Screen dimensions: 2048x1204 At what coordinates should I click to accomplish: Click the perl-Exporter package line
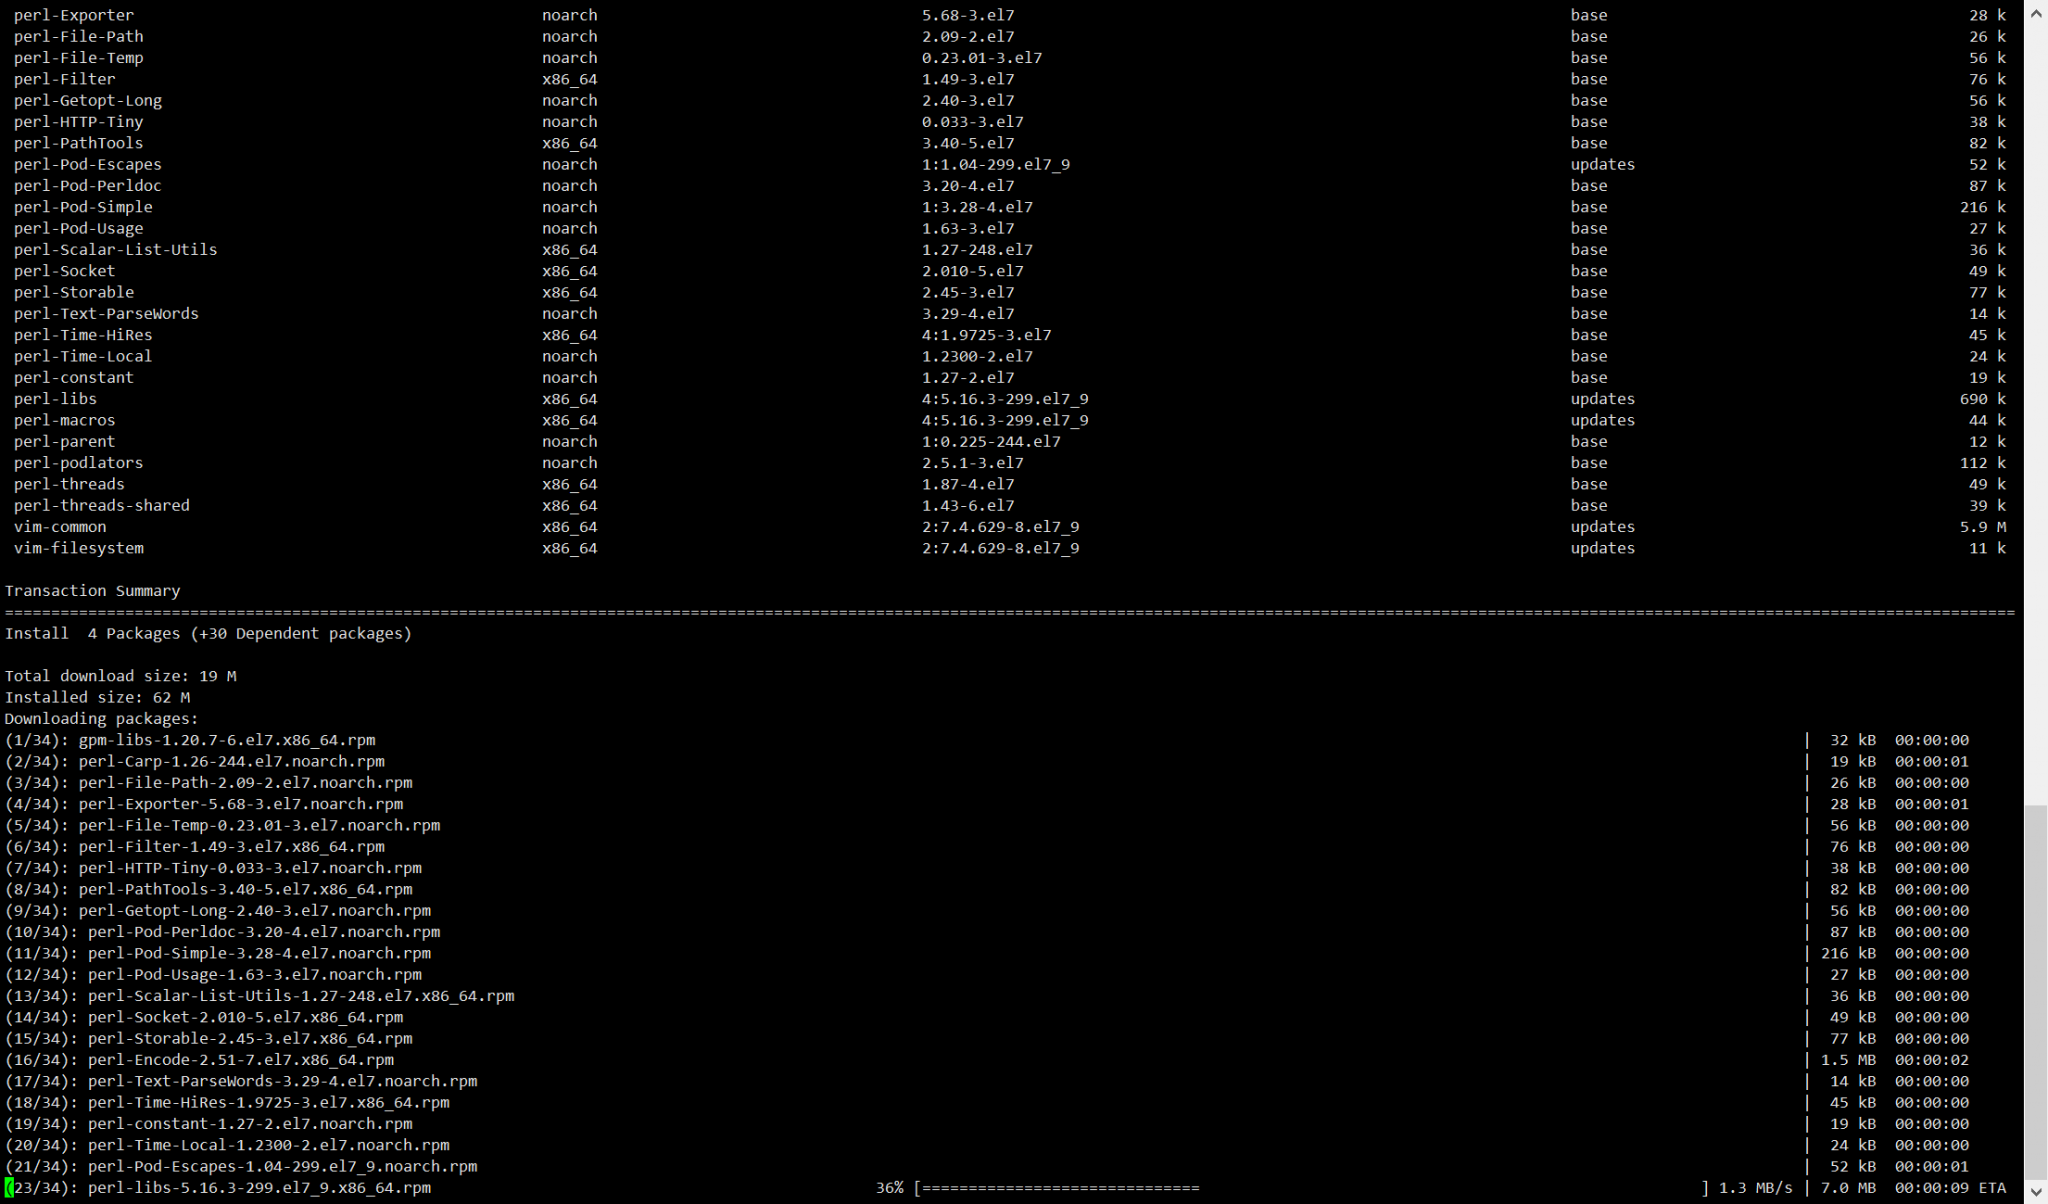(x=74, y=14)
